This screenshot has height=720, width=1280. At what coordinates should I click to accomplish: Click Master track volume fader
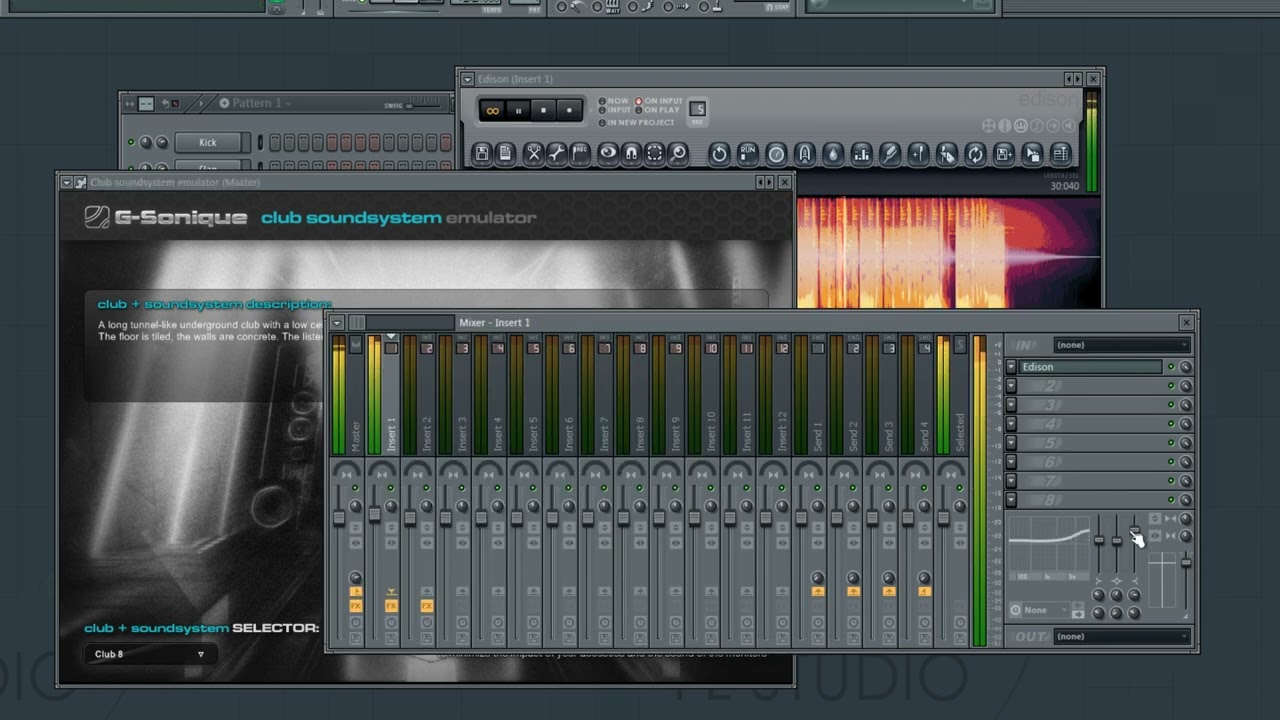(339, 517)
